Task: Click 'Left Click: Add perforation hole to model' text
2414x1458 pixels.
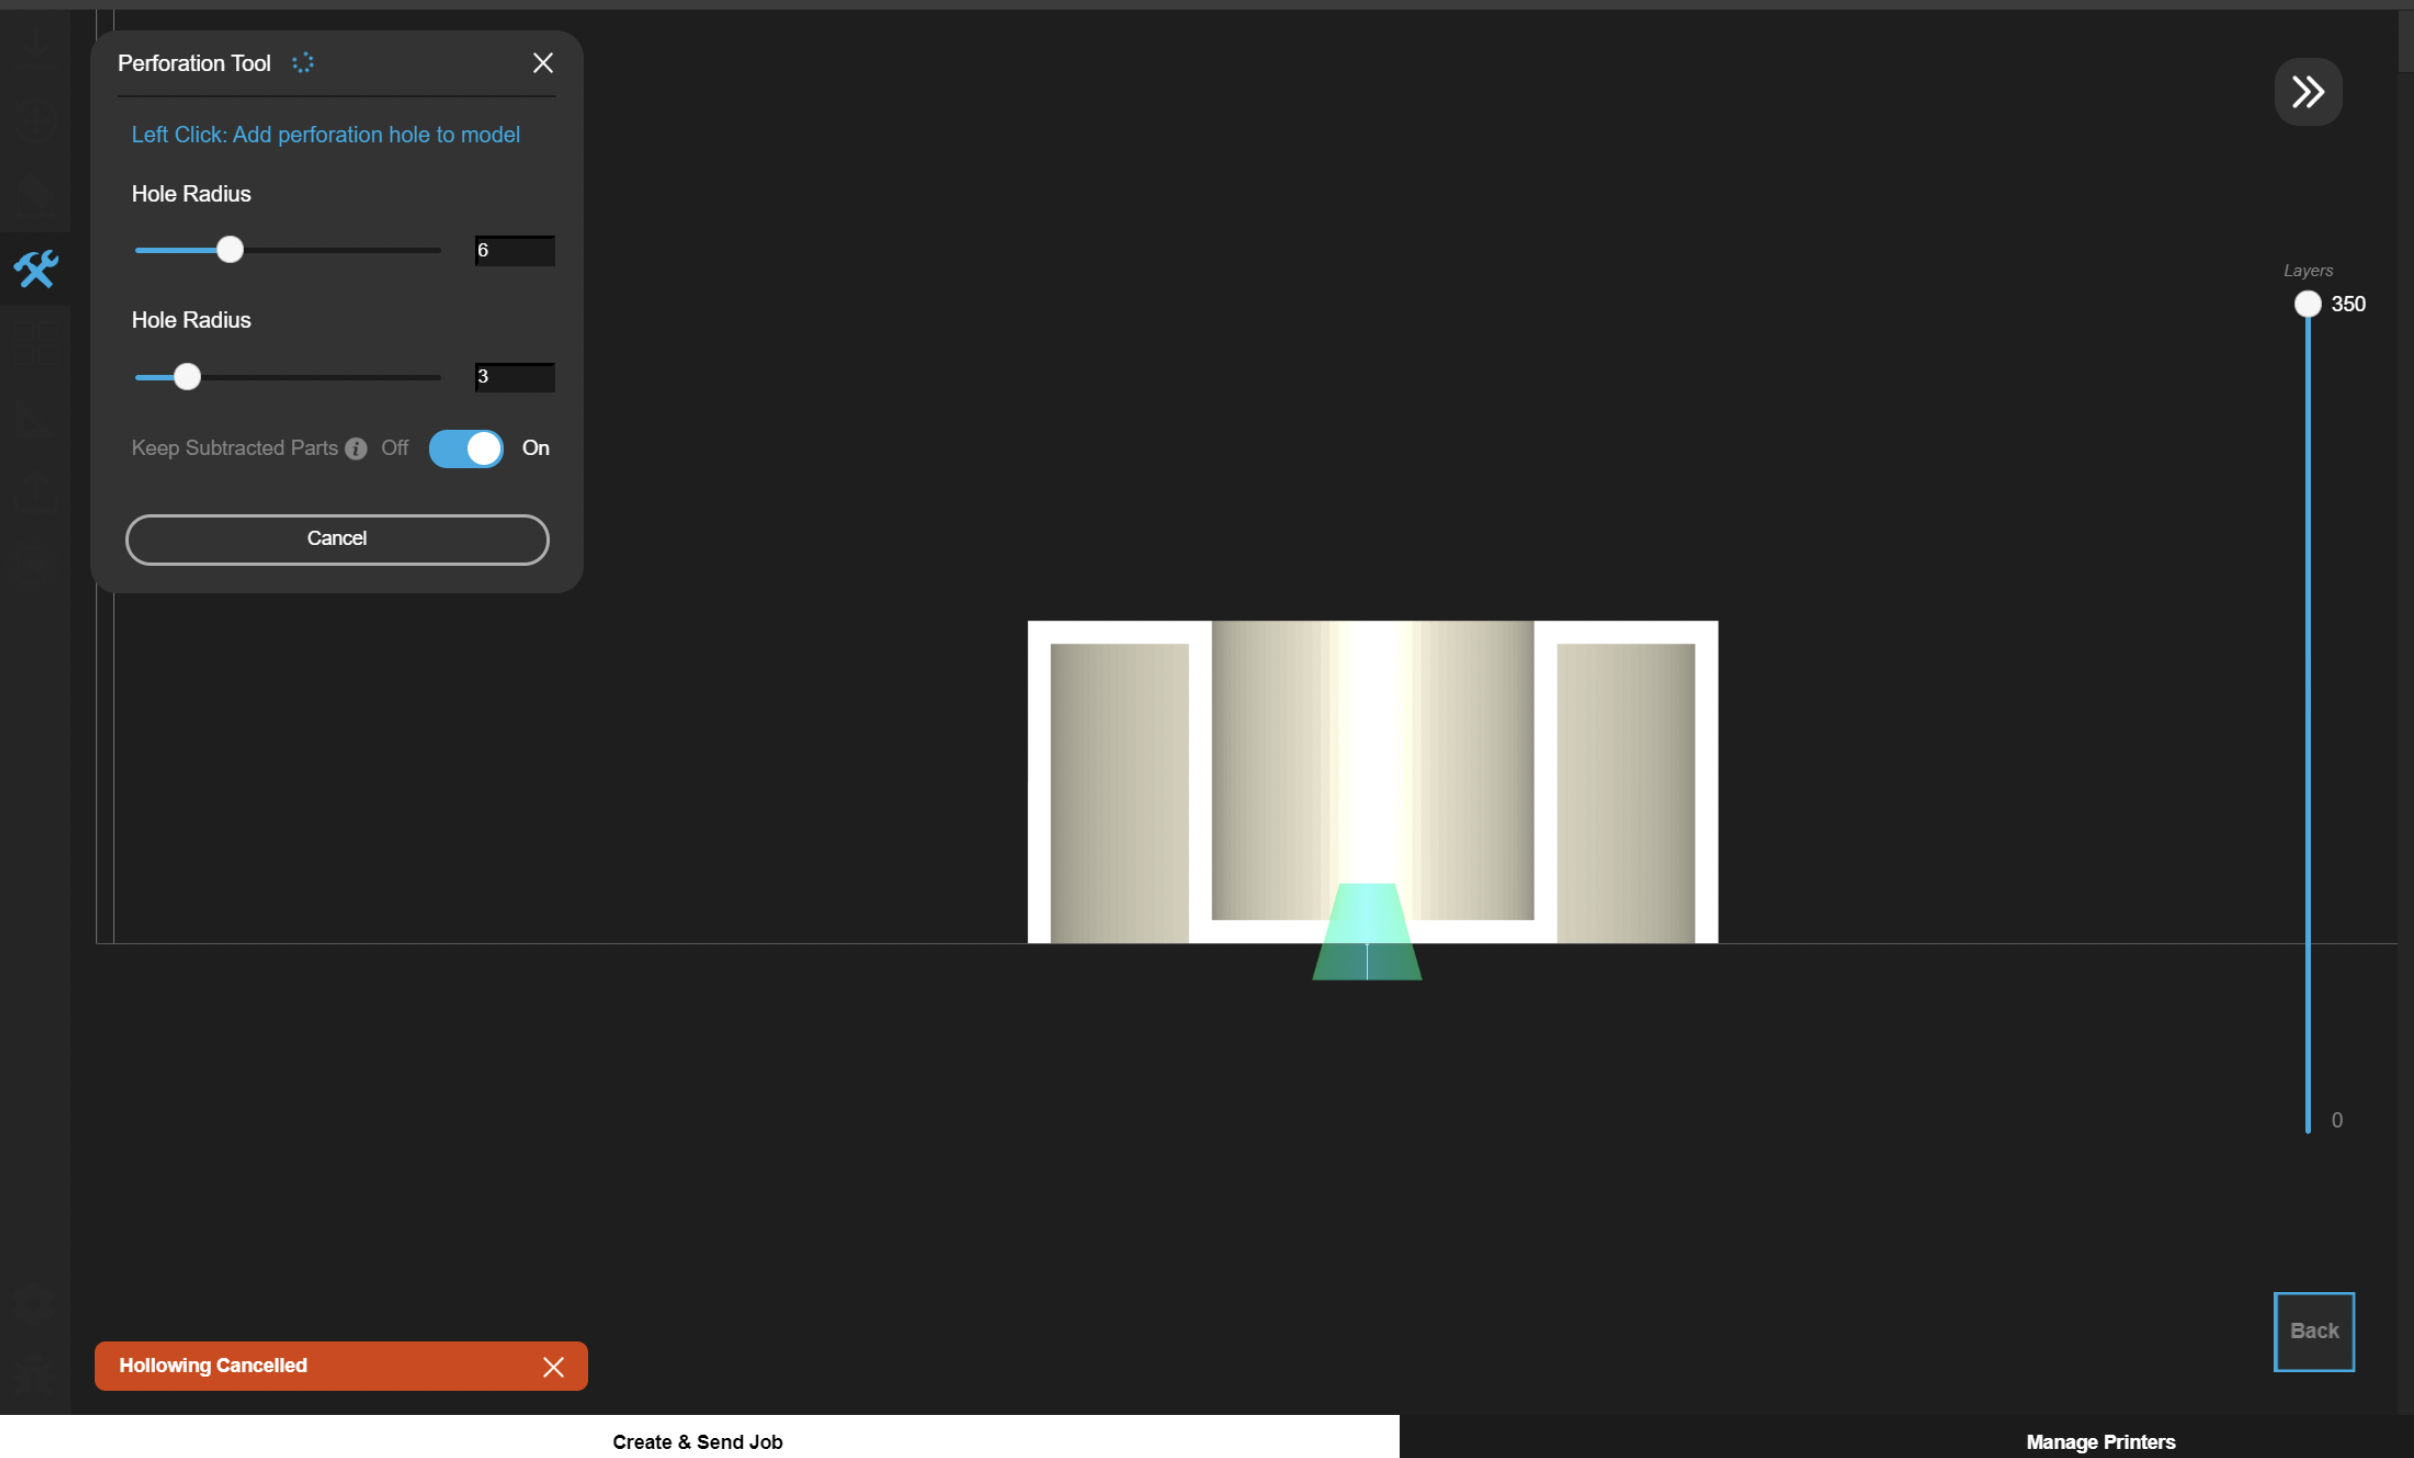Action: pyautogui.click(x=326, y=135)
